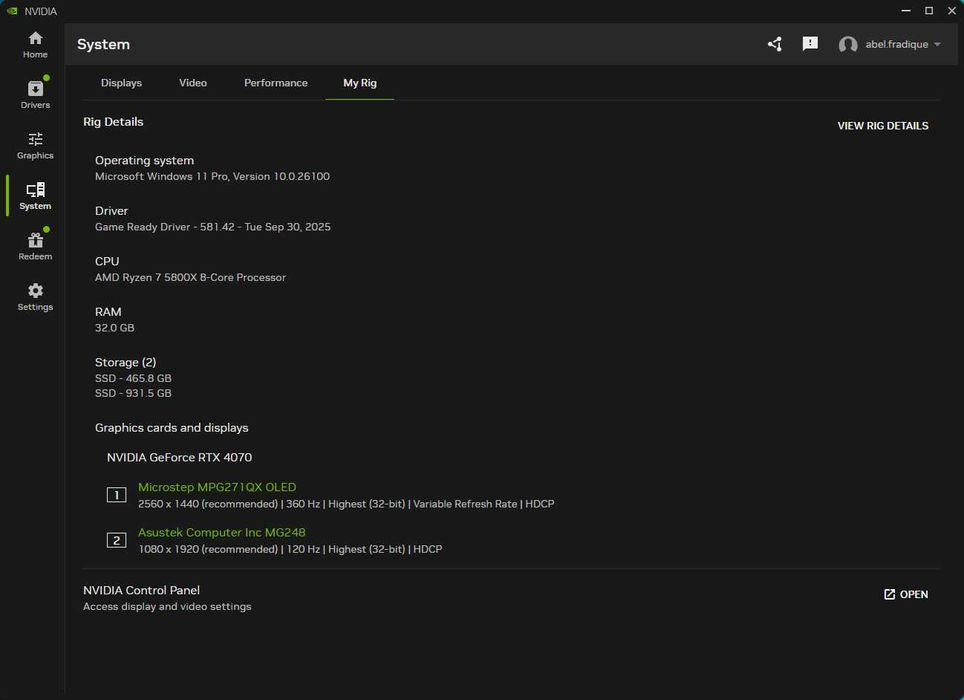The image size is (964, 700).
Task: Select the display 2 number box
Action: point(116,540)
